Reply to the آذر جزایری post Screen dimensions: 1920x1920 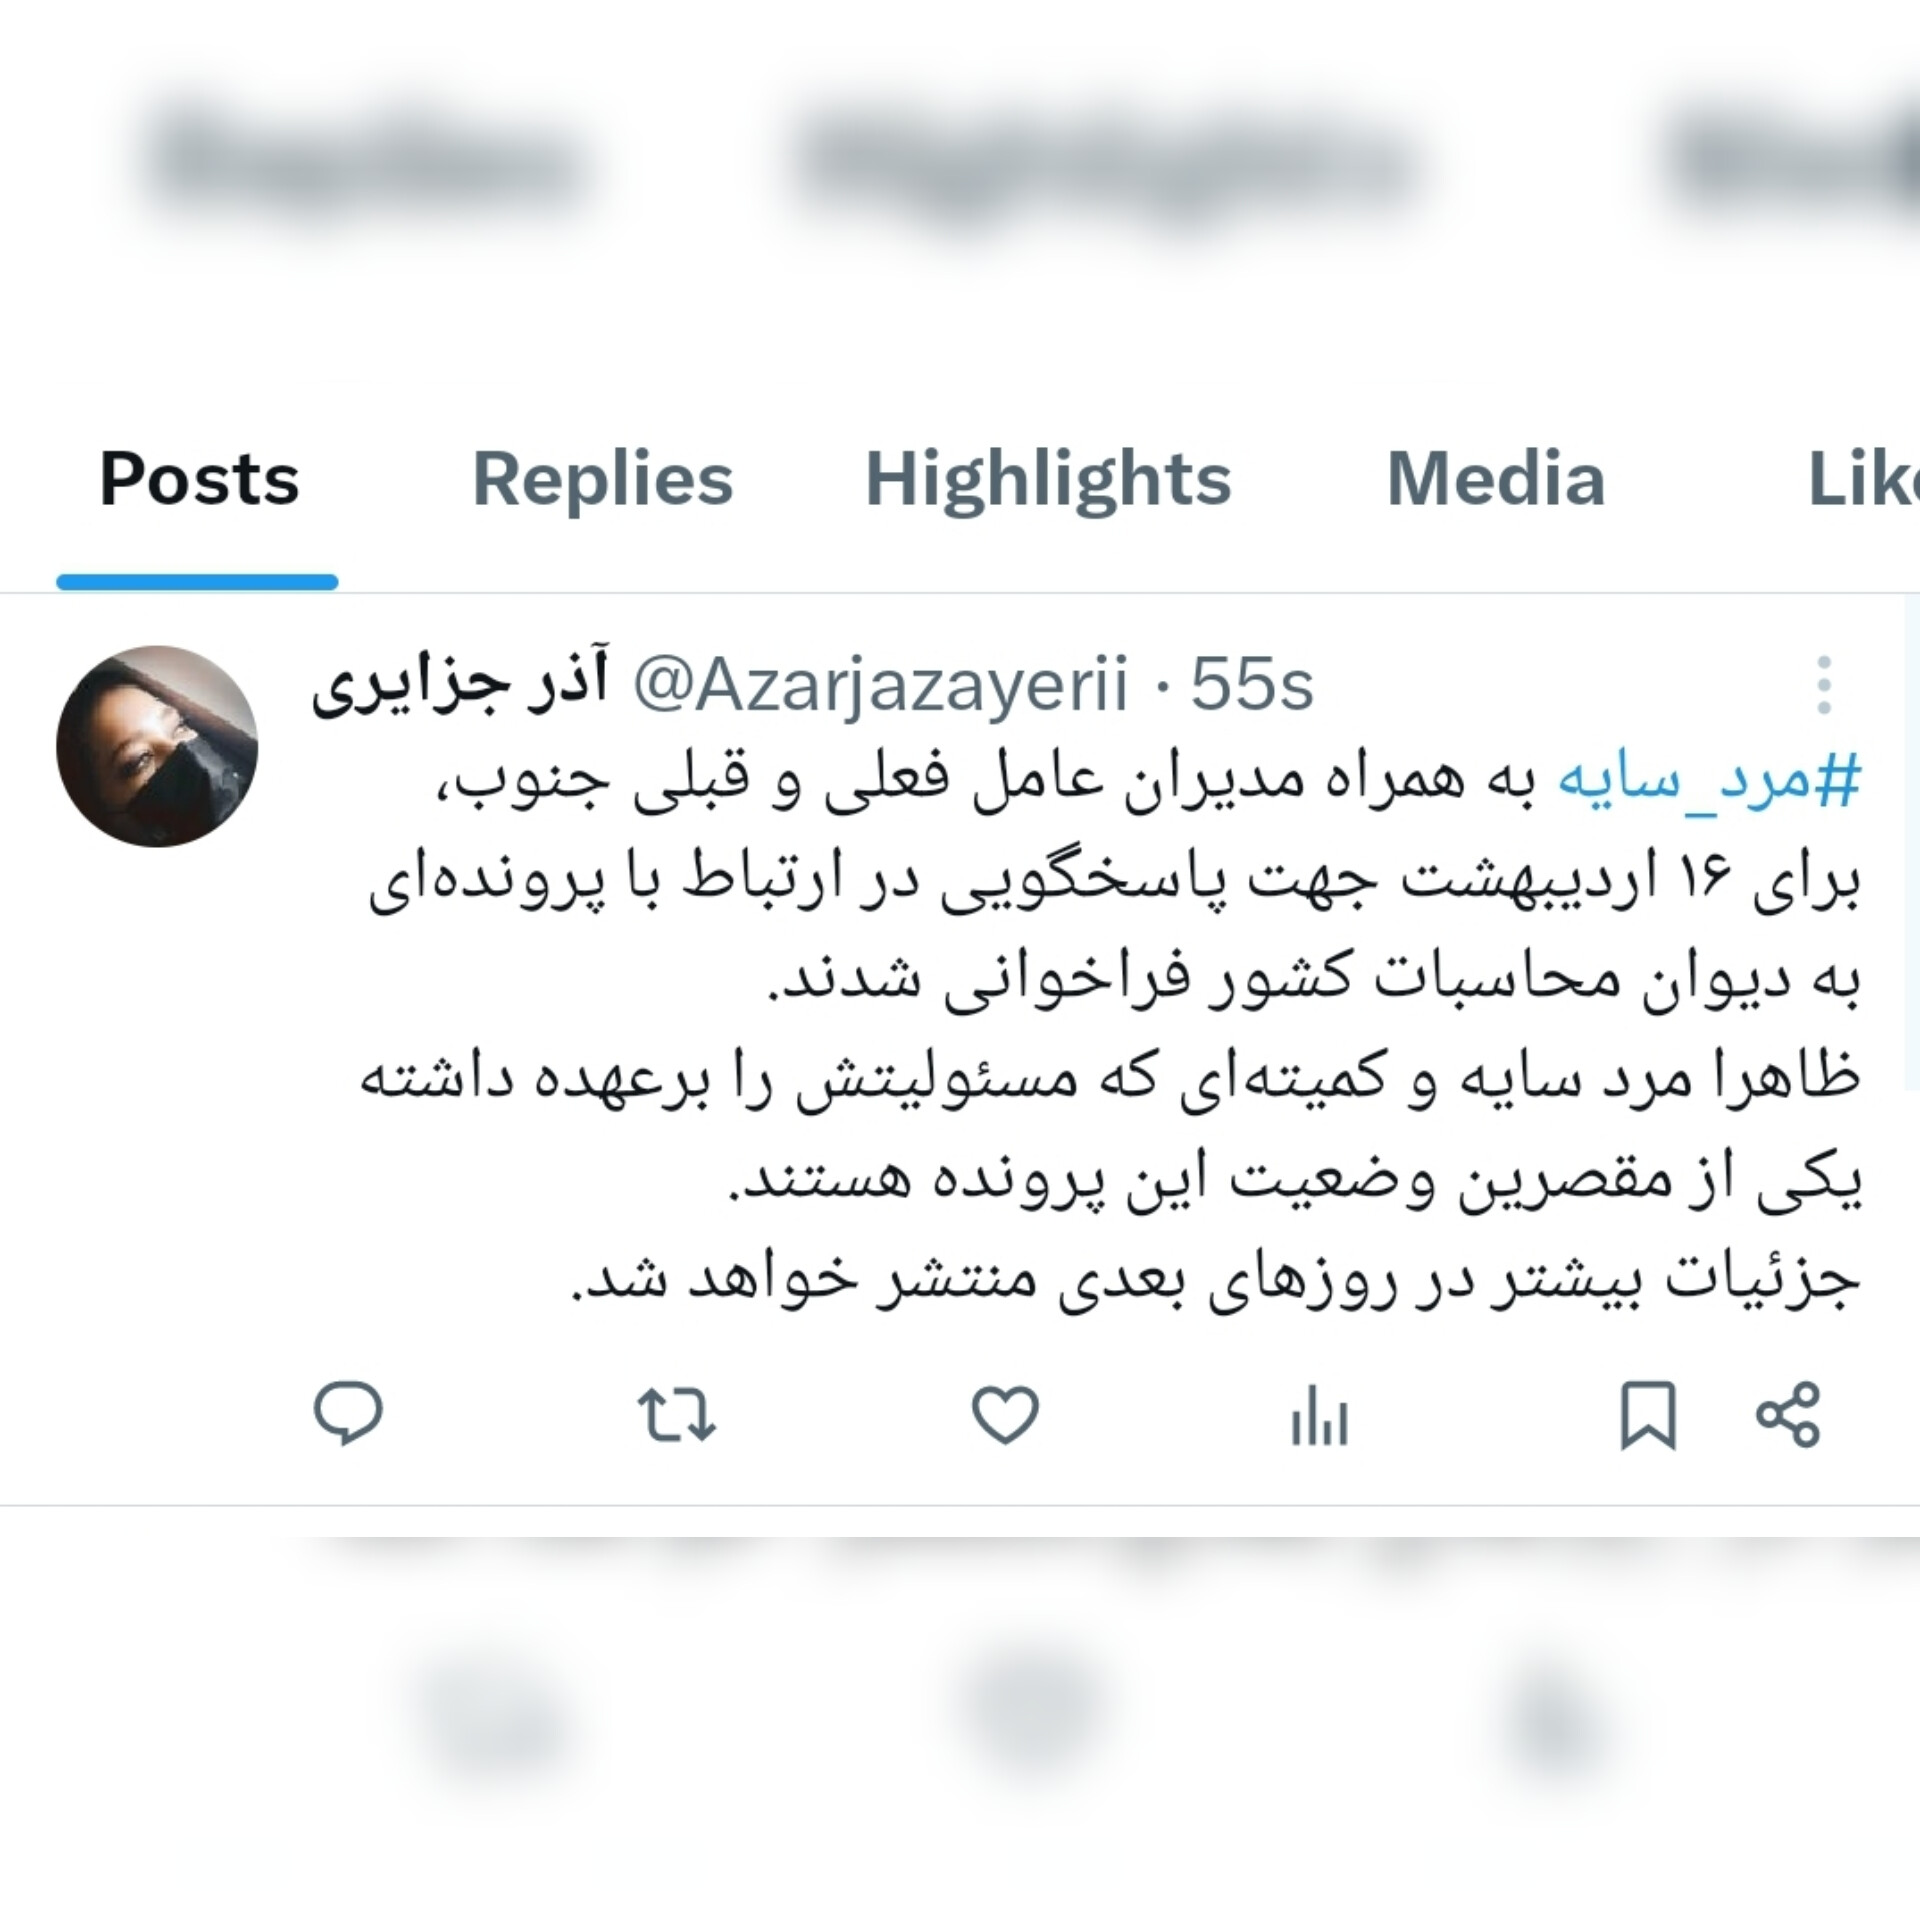[348, 1414]
